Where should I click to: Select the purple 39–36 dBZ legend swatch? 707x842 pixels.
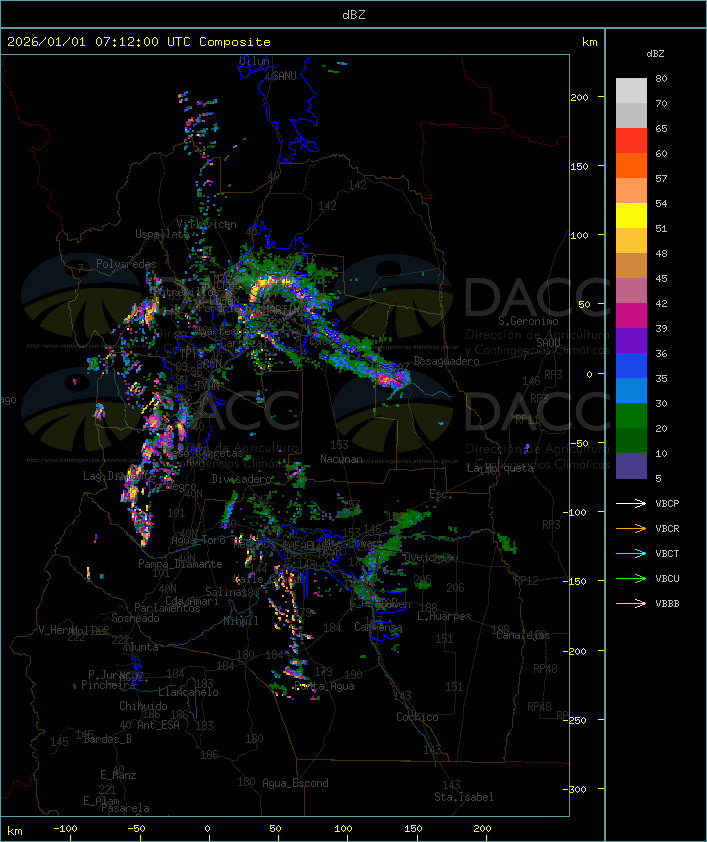(x=631, y=340)
